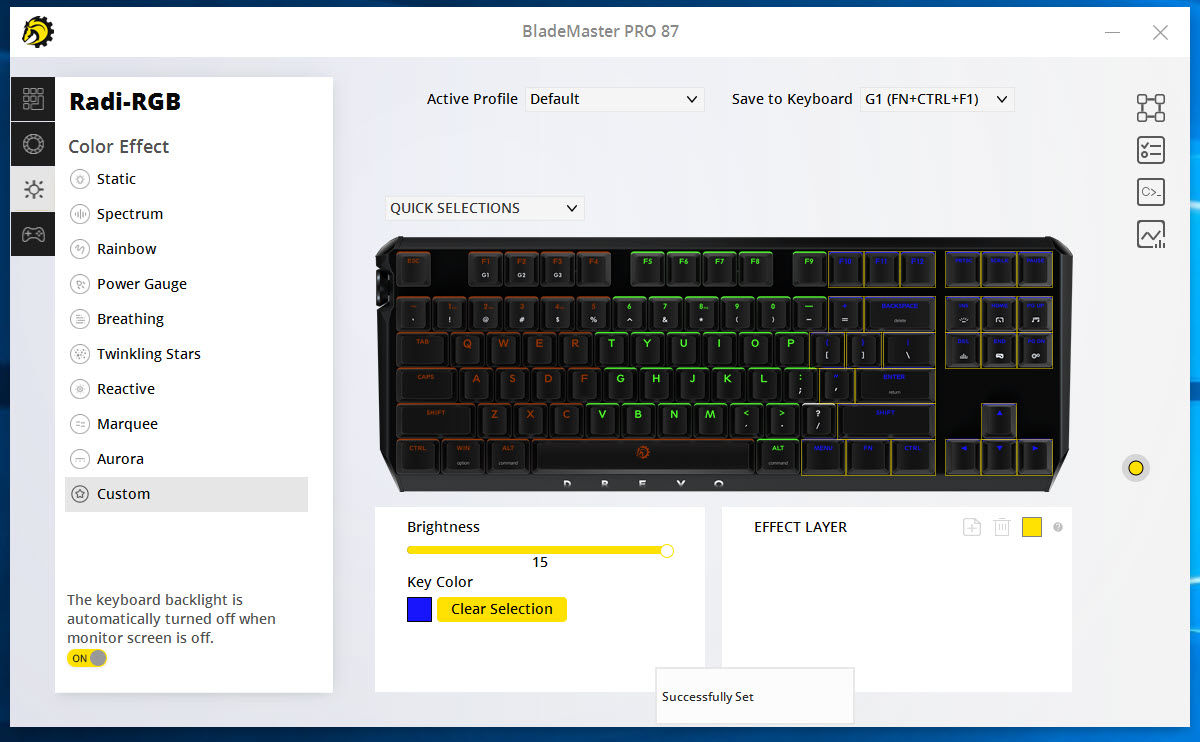1200x742 pixels.
Task: Select the ESC key on keyboard preview
Action: pos(414,269)
